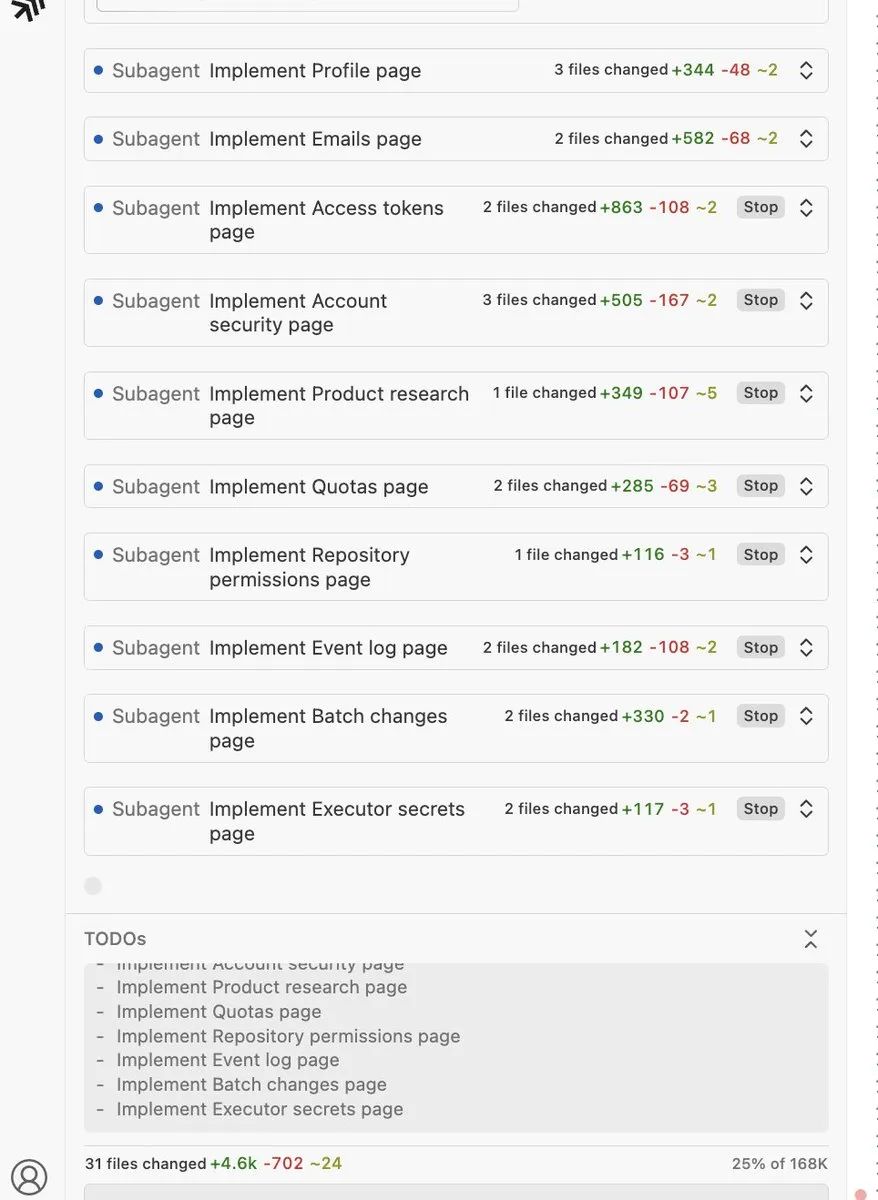Expand the Implement Profile page subagent
The image size is (878, 1200).
coord(806,71)
